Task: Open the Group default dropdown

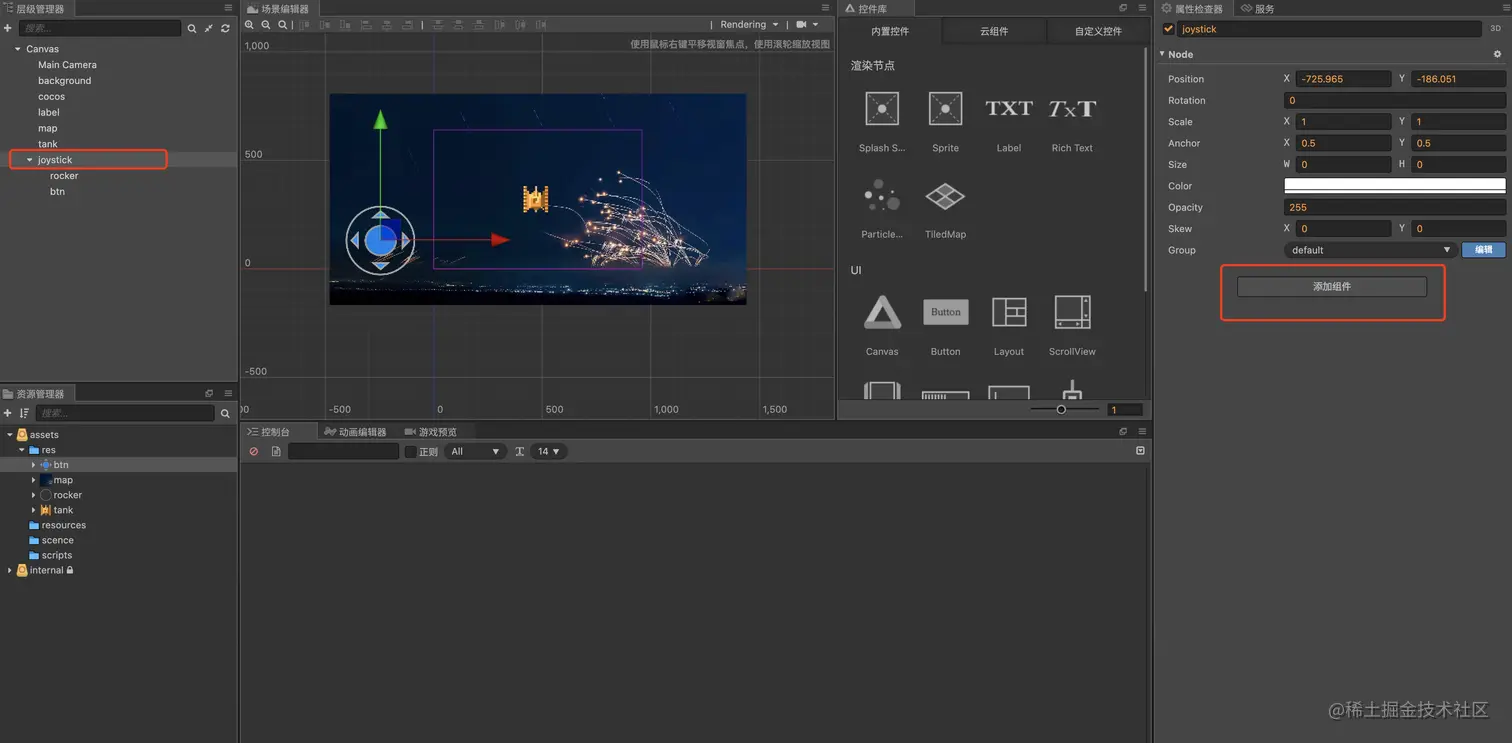Action: click(x=1370, y=250)
